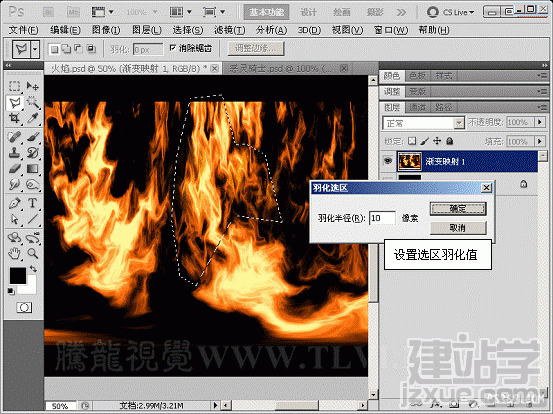Select the Crop tool

click(x=14, y=118)
